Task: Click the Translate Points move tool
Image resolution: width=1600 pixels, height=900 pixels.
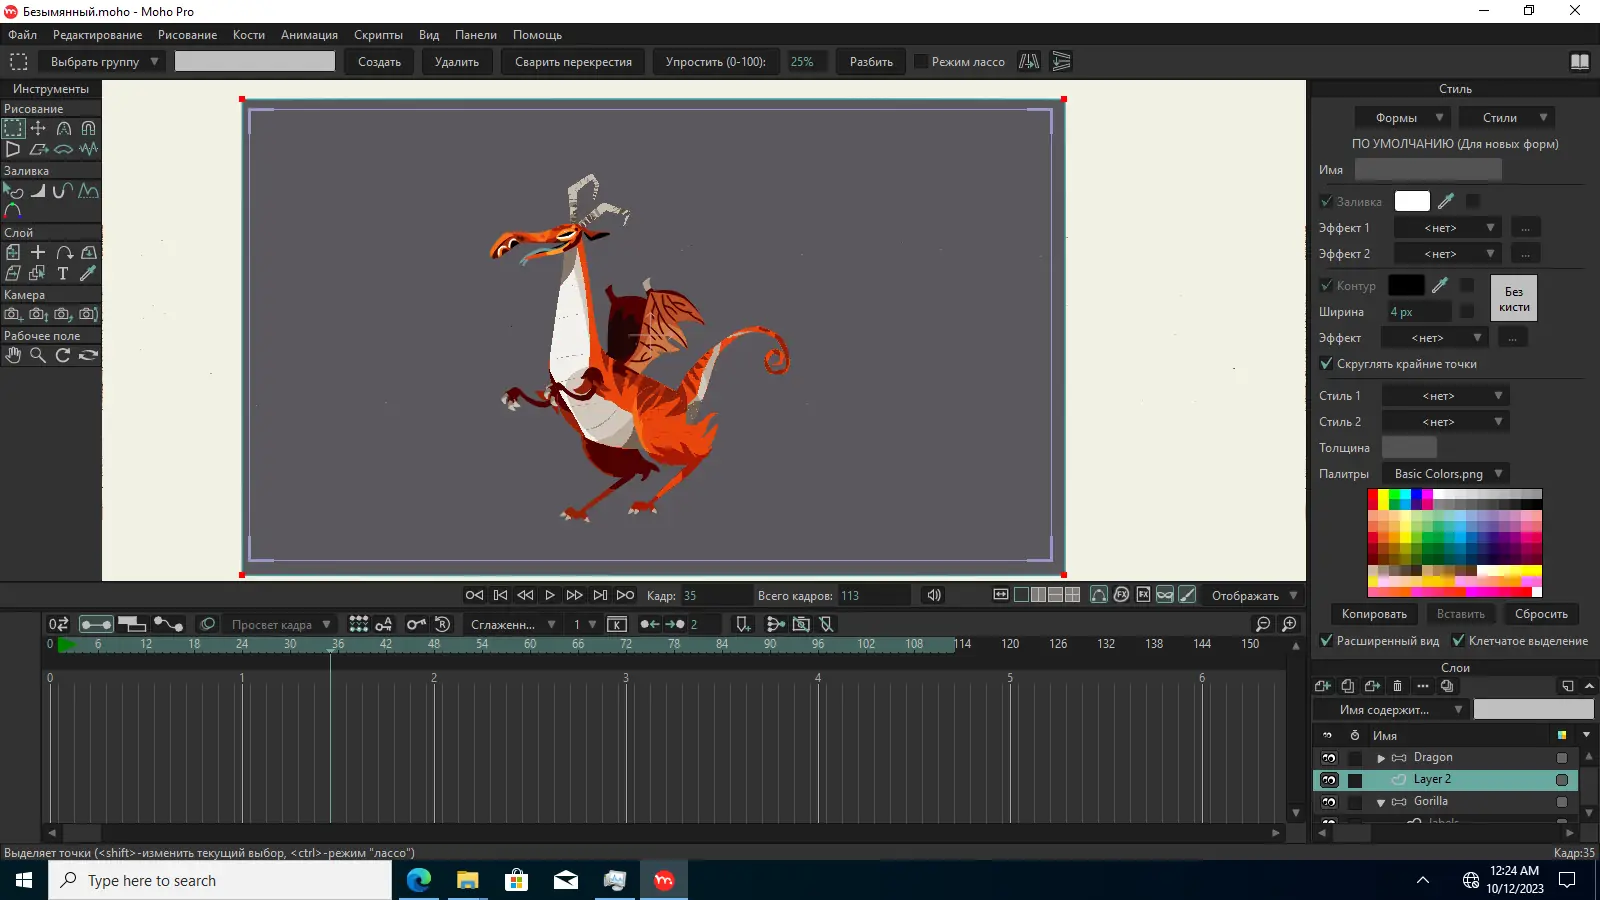Action: click(38, 128)
